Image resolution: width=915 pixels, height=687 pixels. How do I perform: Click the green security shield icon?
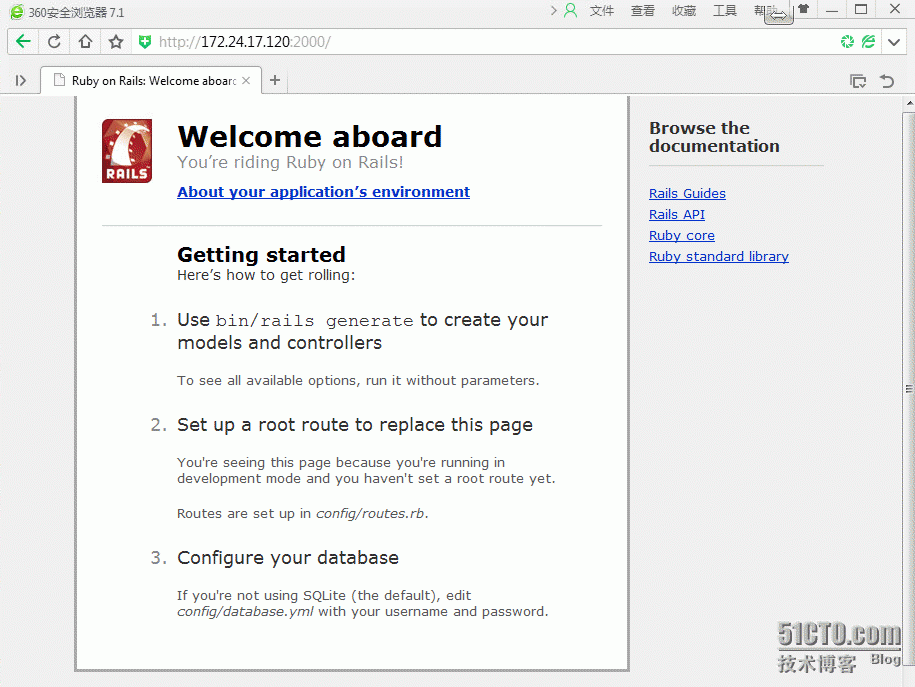(145, 41)
